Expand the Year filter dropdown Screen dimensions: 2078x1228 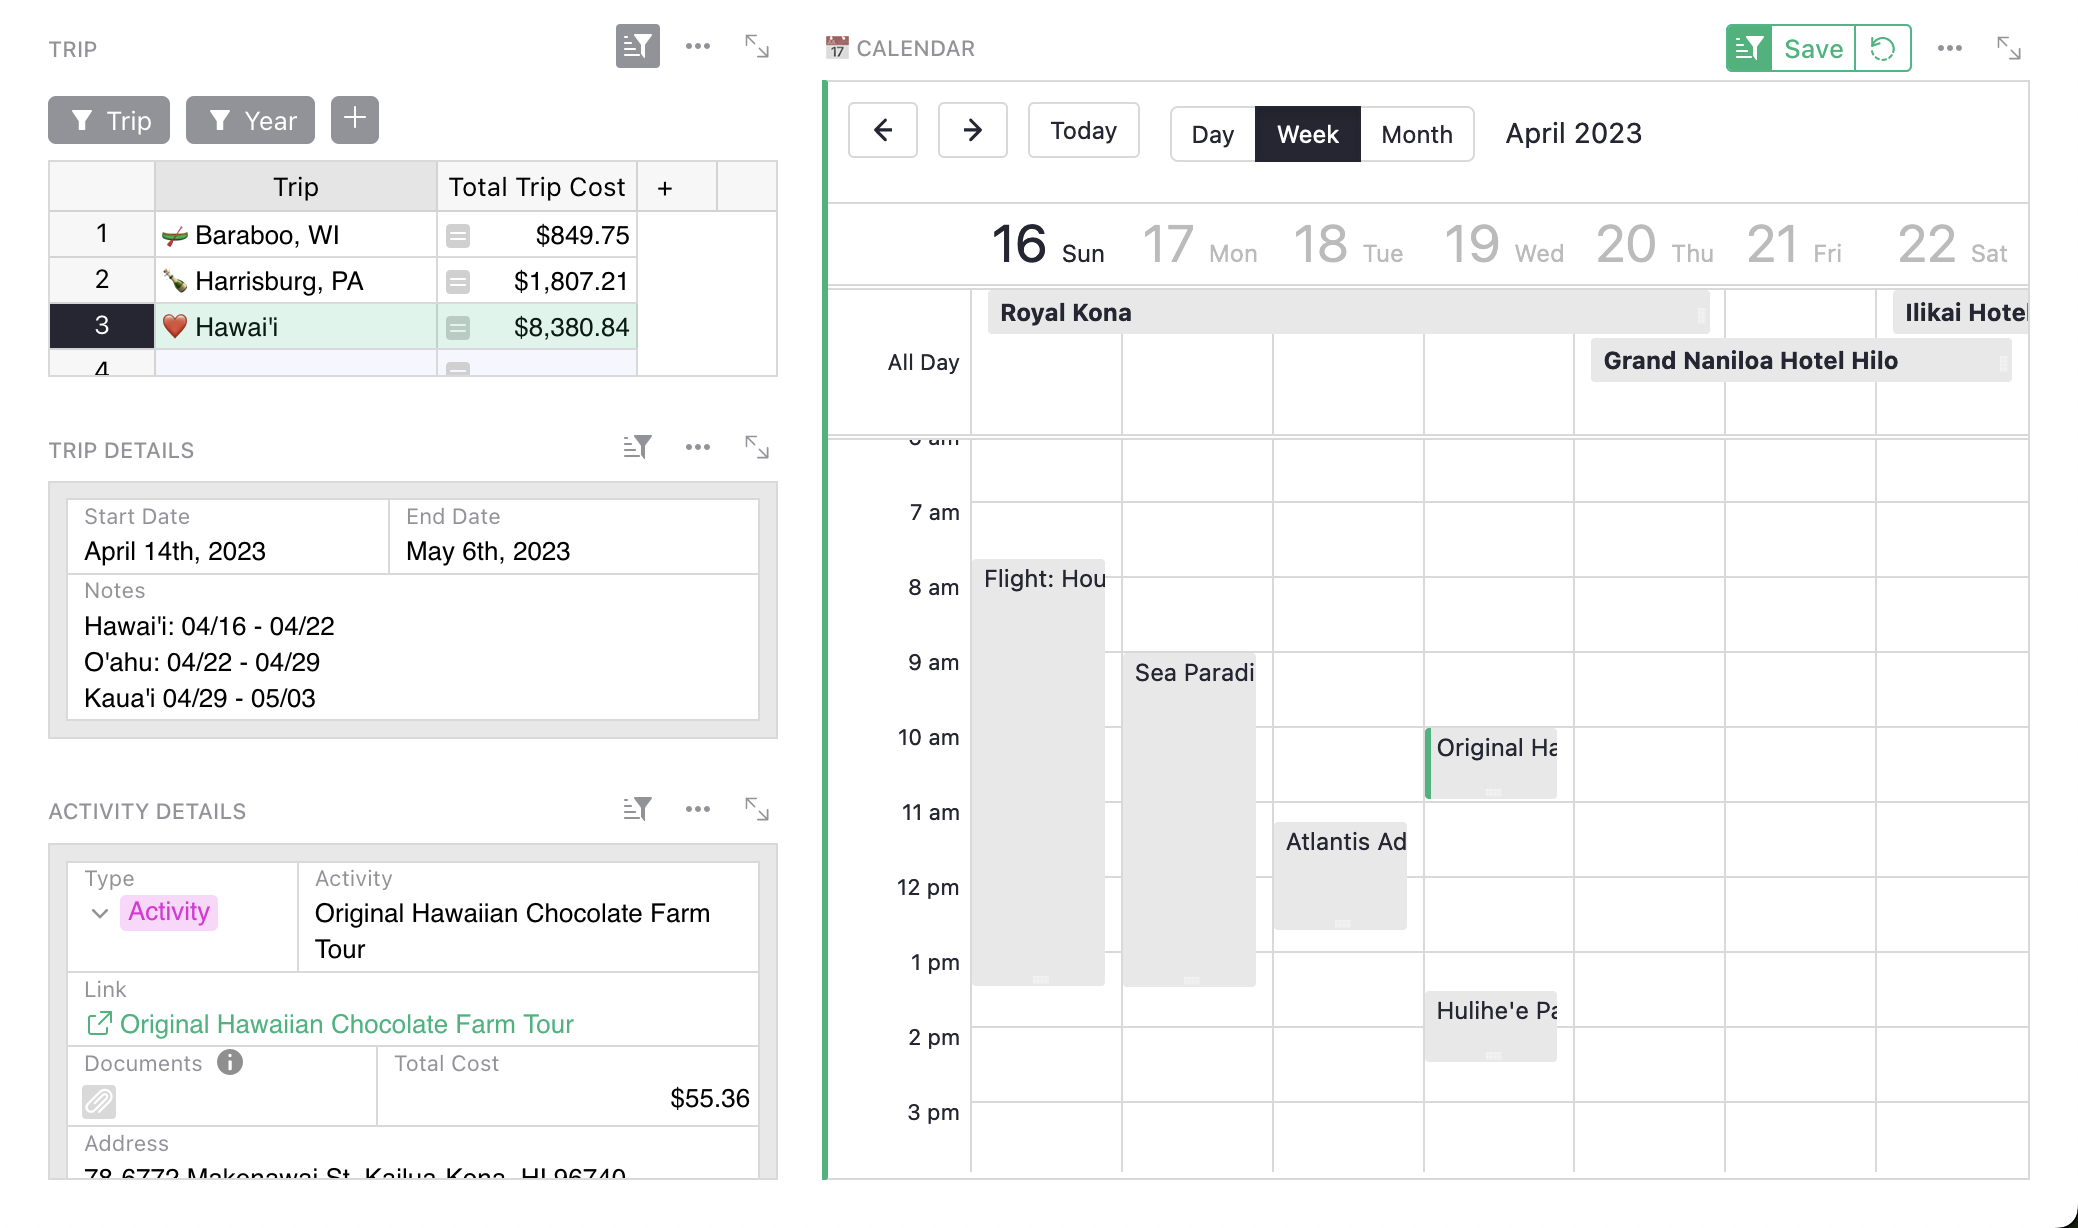point(251,120)
